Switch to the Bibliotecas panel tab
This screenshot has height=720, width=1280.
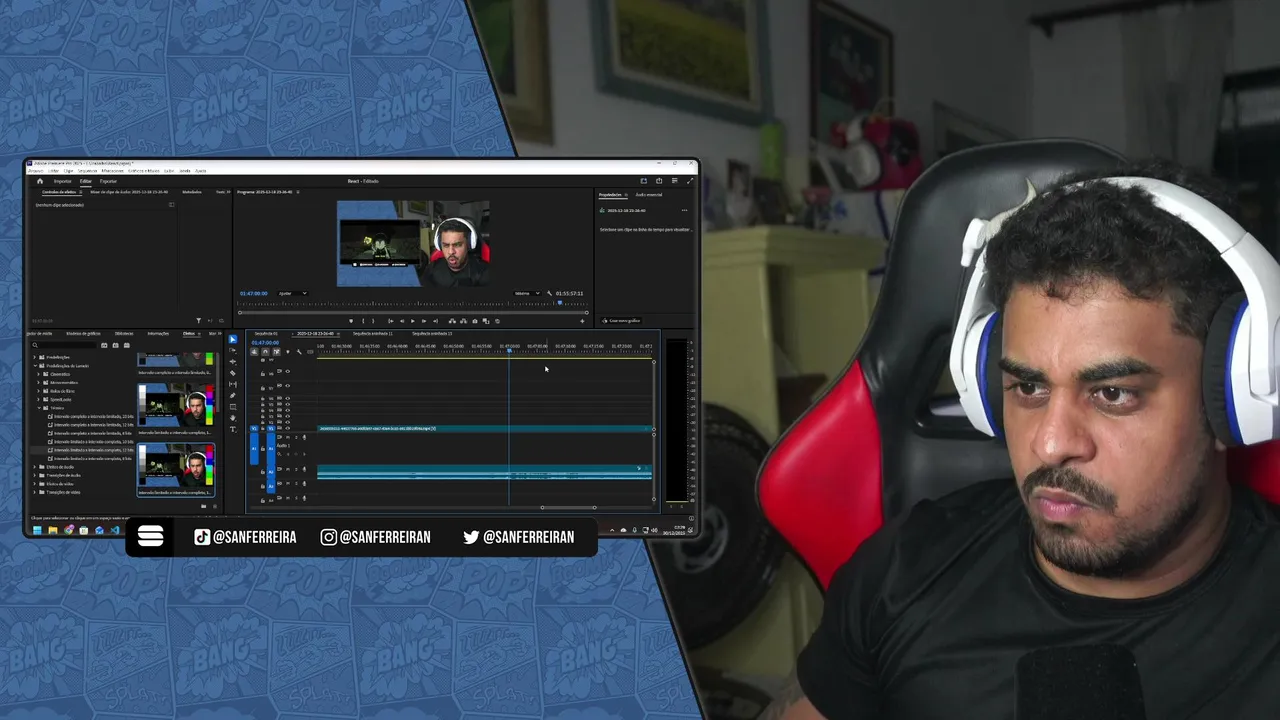[124, 333]
